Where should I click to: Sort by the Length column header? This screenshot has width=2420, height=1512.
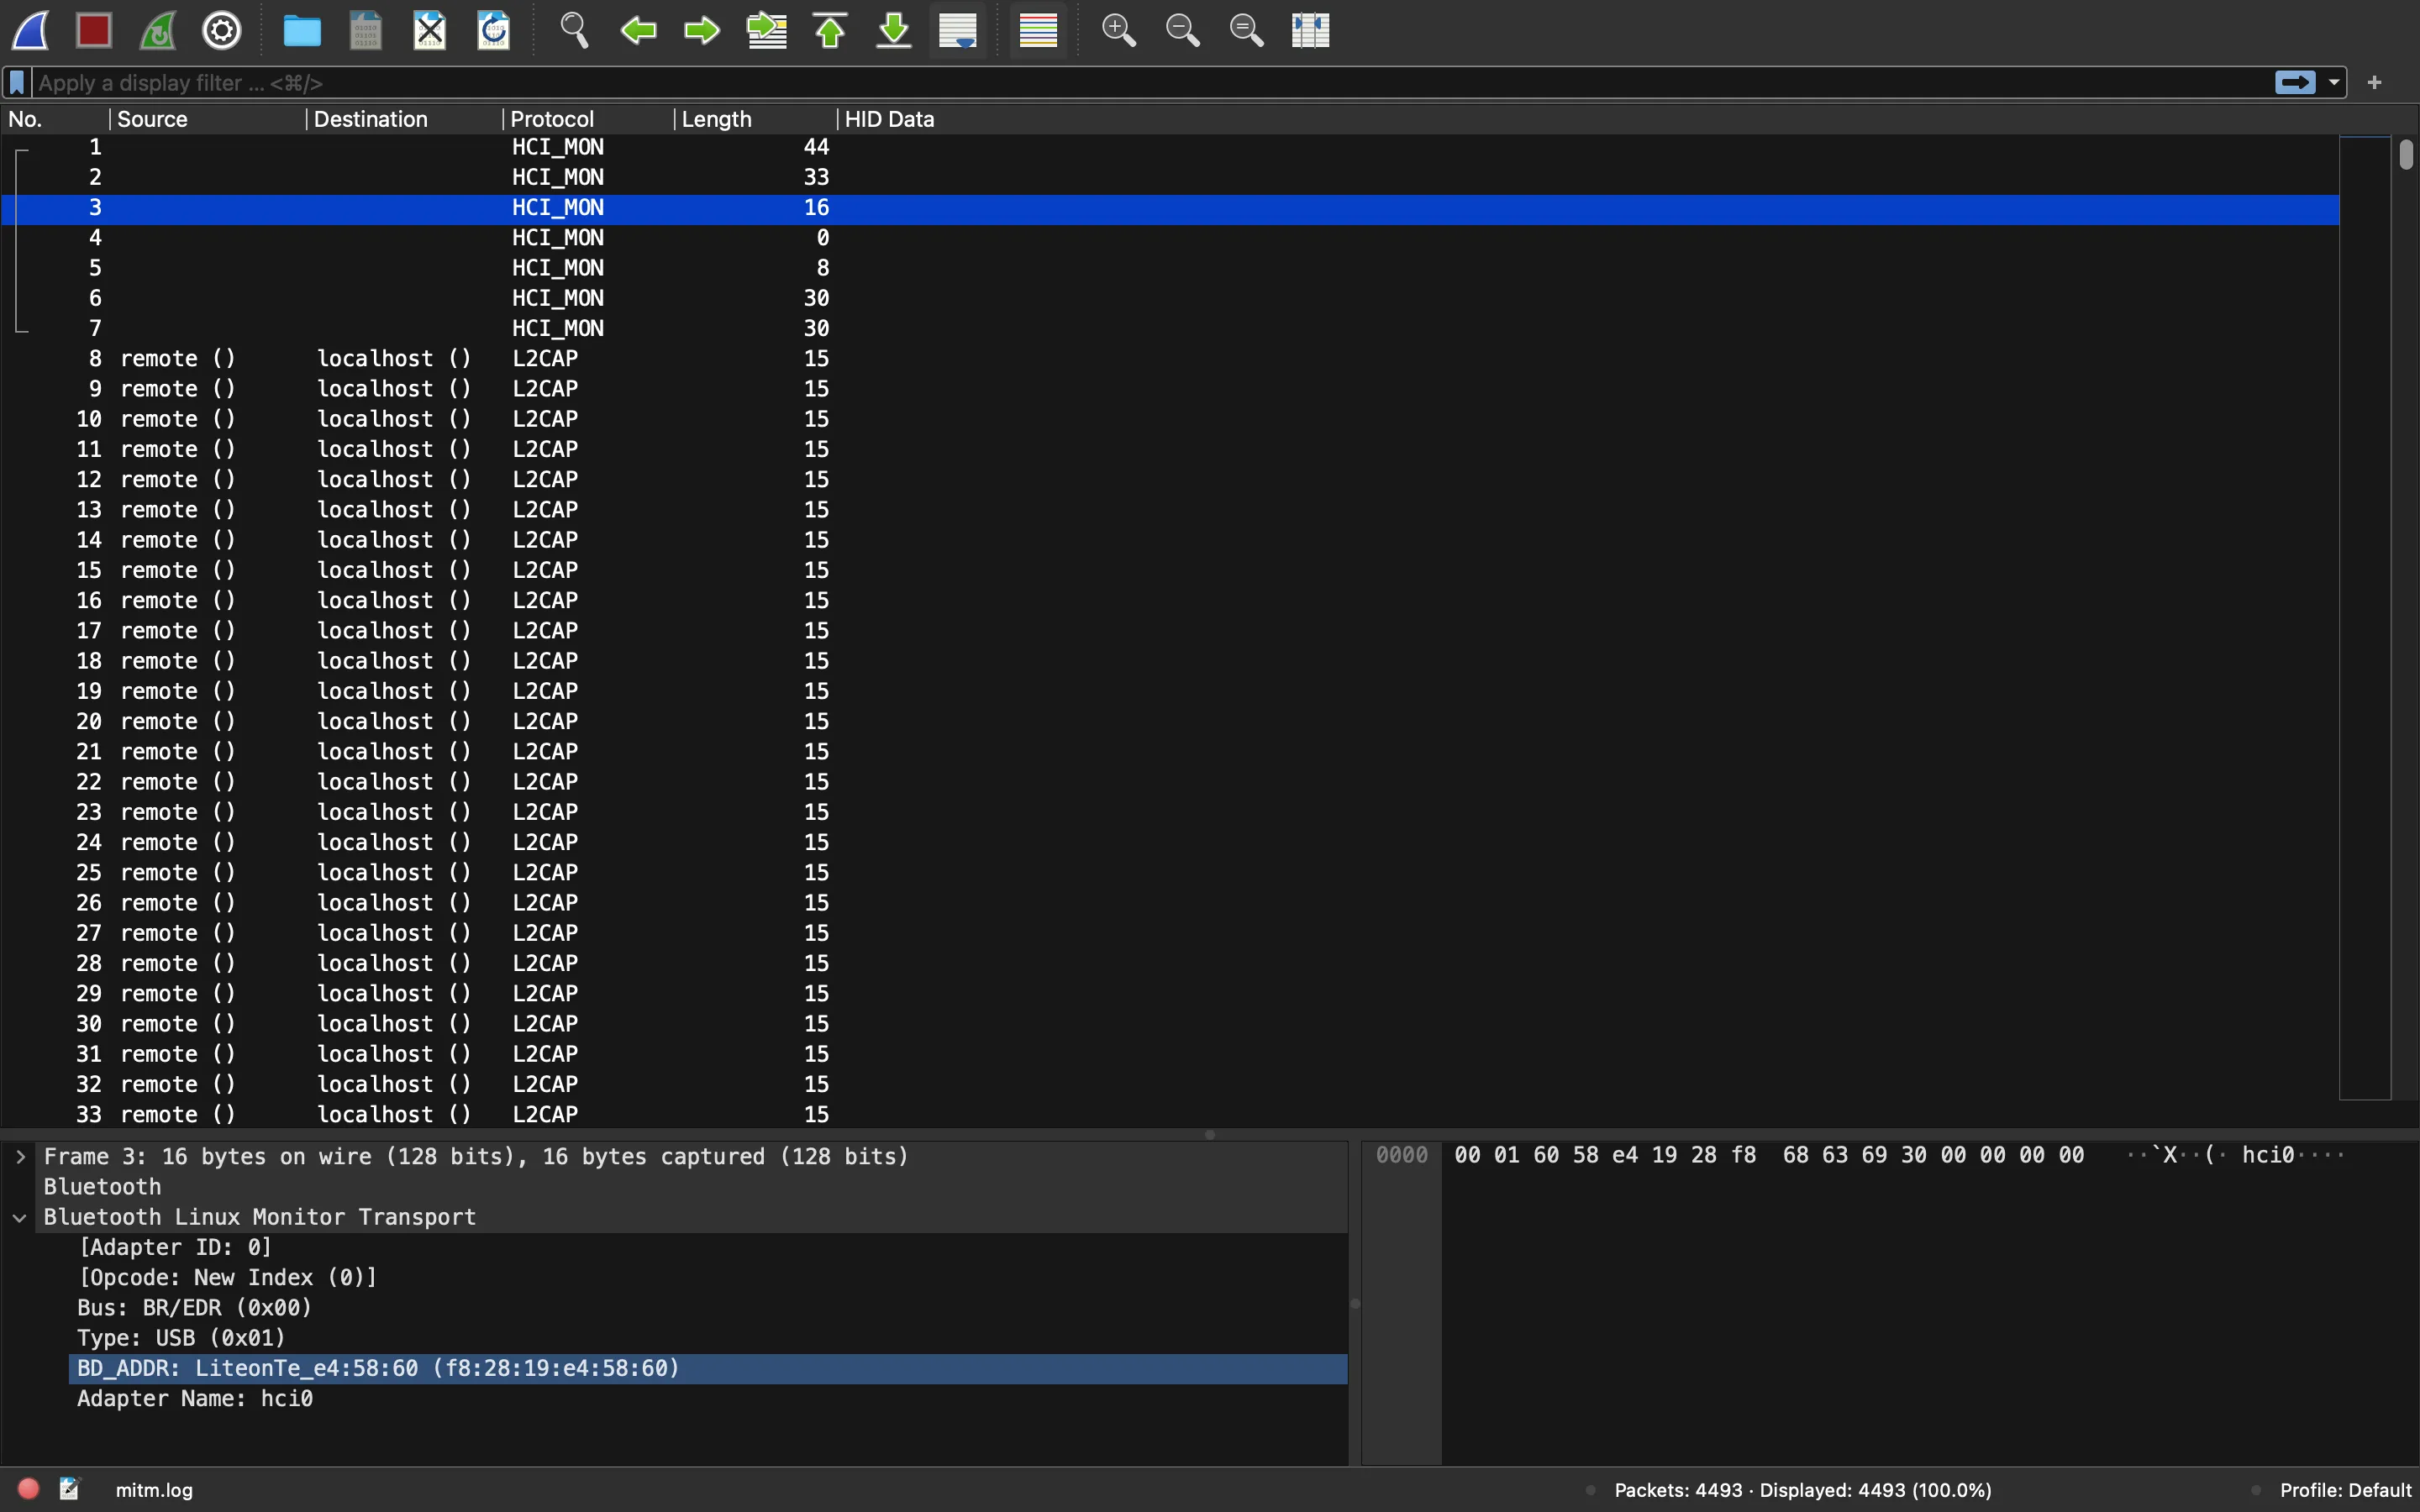756,119
